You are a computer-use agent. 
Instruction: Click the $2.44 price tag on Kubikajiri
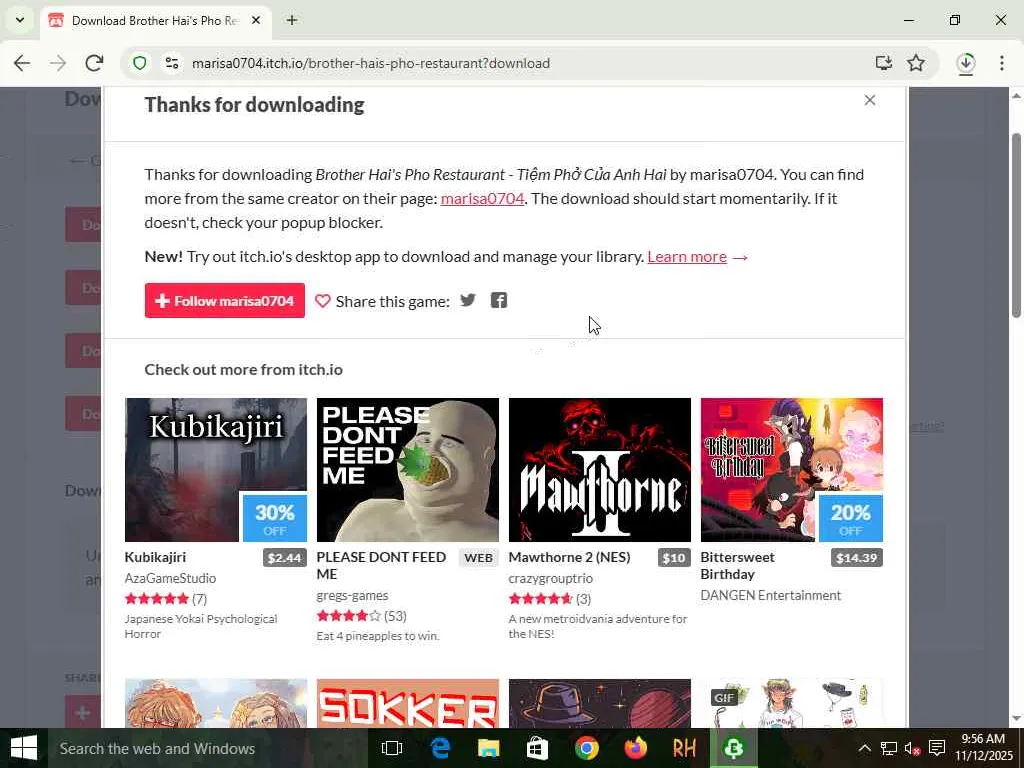click(x=285, y=558)
